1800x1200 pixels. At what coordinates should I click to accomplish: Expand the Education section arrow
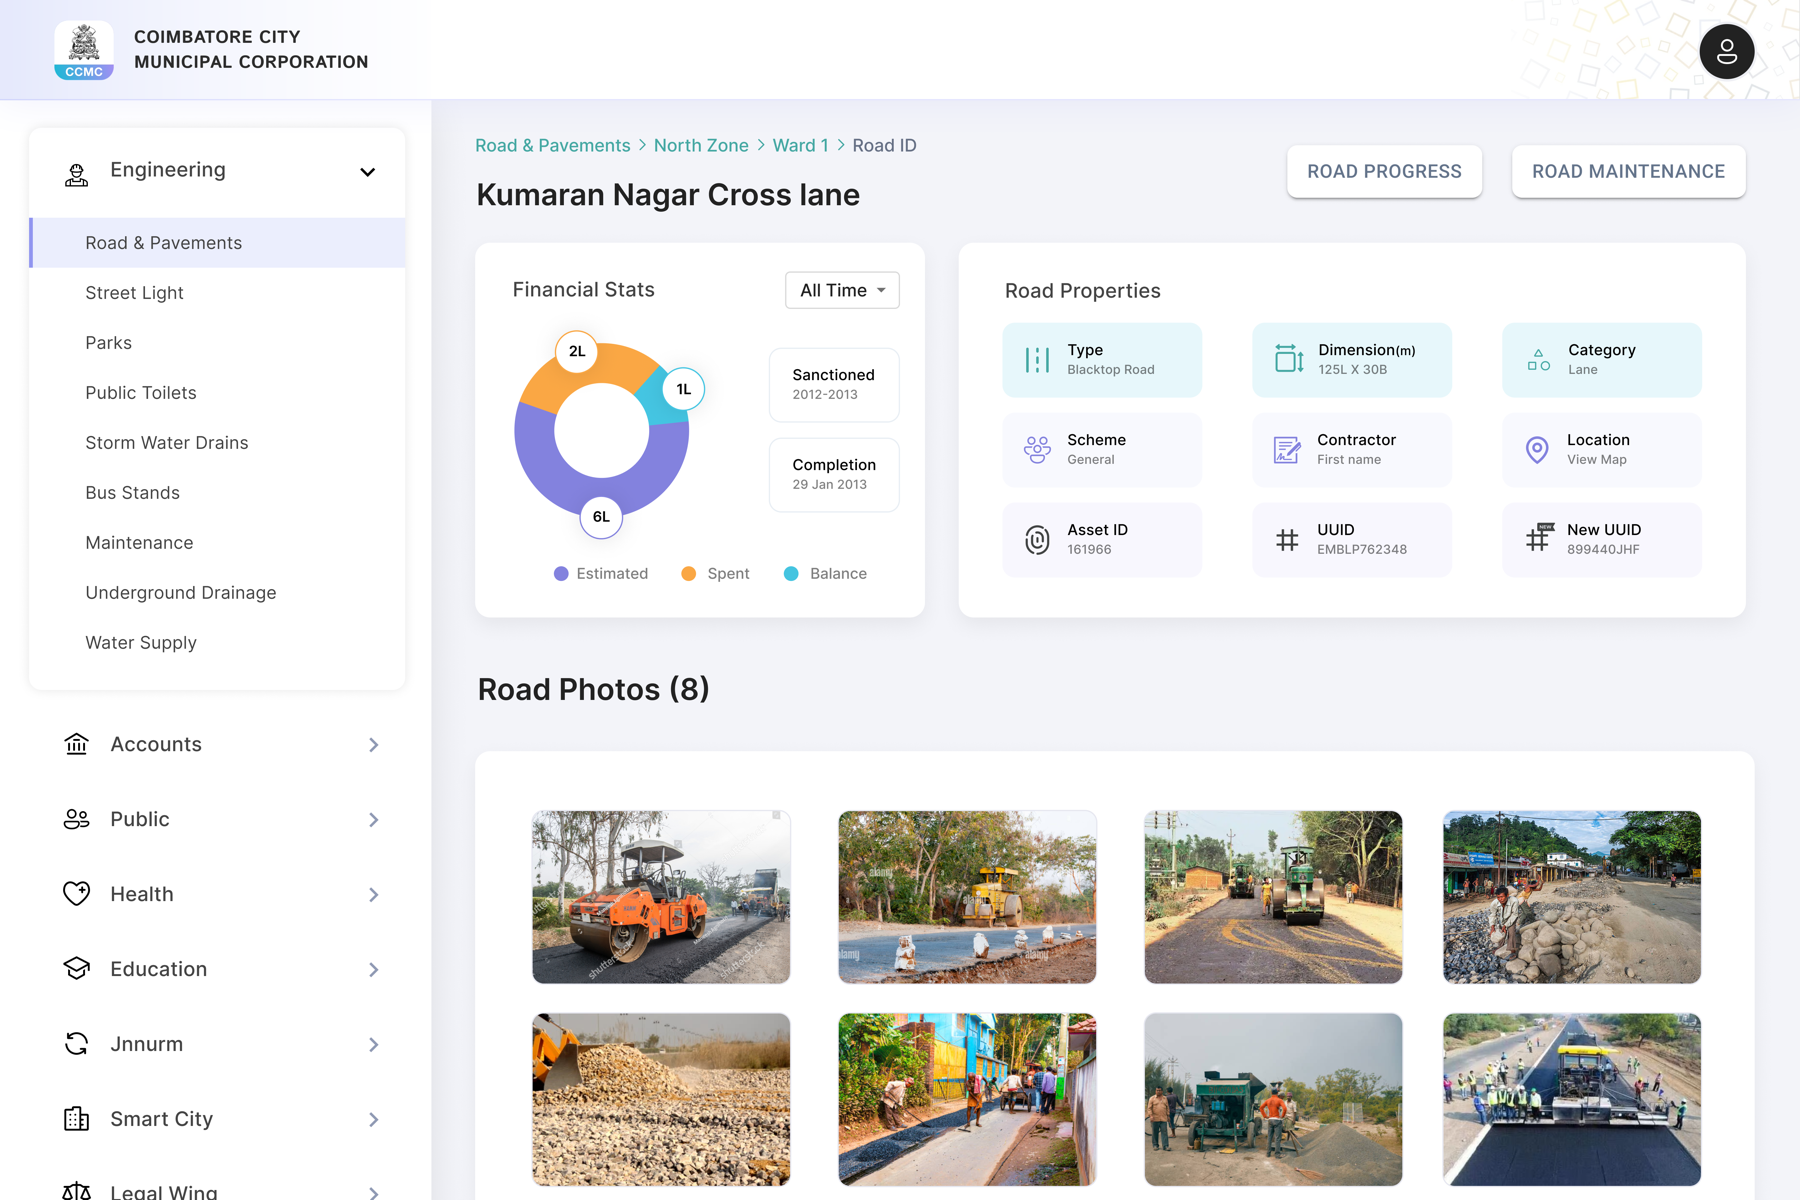click(x=373, y=970)
